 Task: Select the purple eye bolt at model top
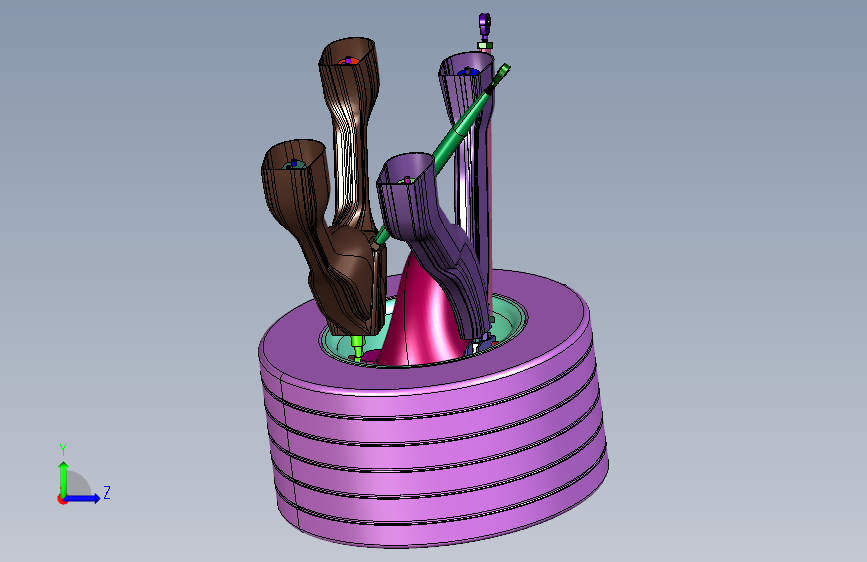click(x=485, y=23)
